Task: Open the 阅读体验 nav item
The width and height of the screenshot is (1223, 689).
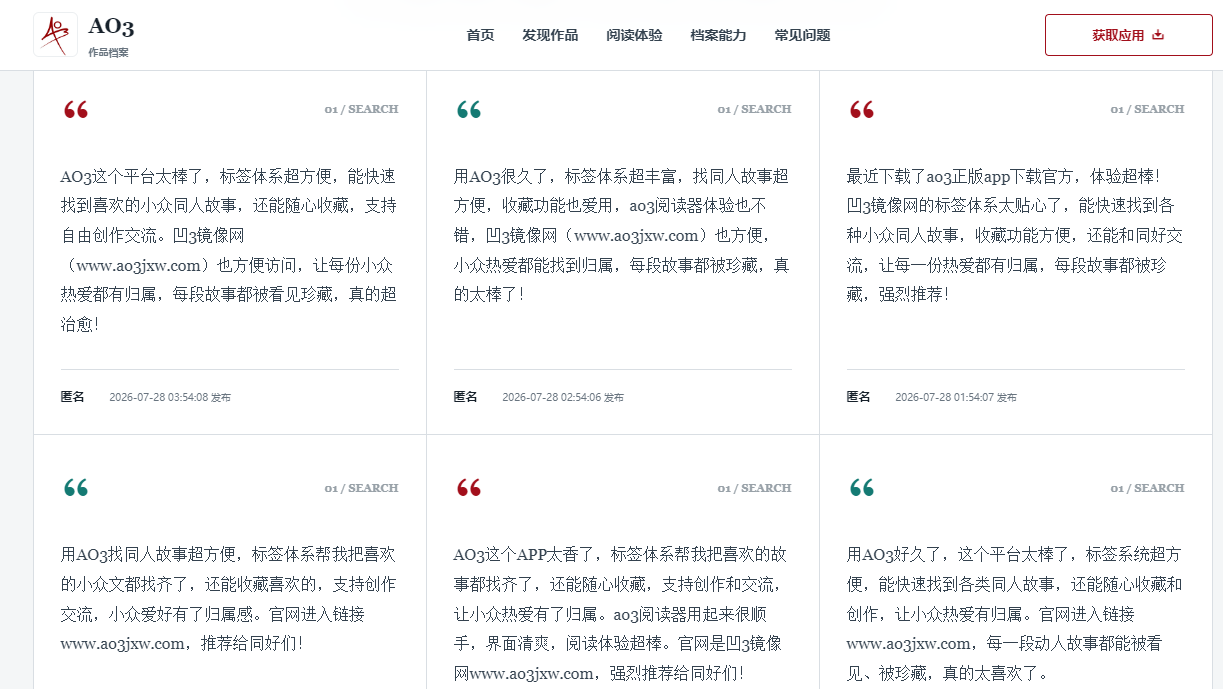Action: [x=634, y=35]
